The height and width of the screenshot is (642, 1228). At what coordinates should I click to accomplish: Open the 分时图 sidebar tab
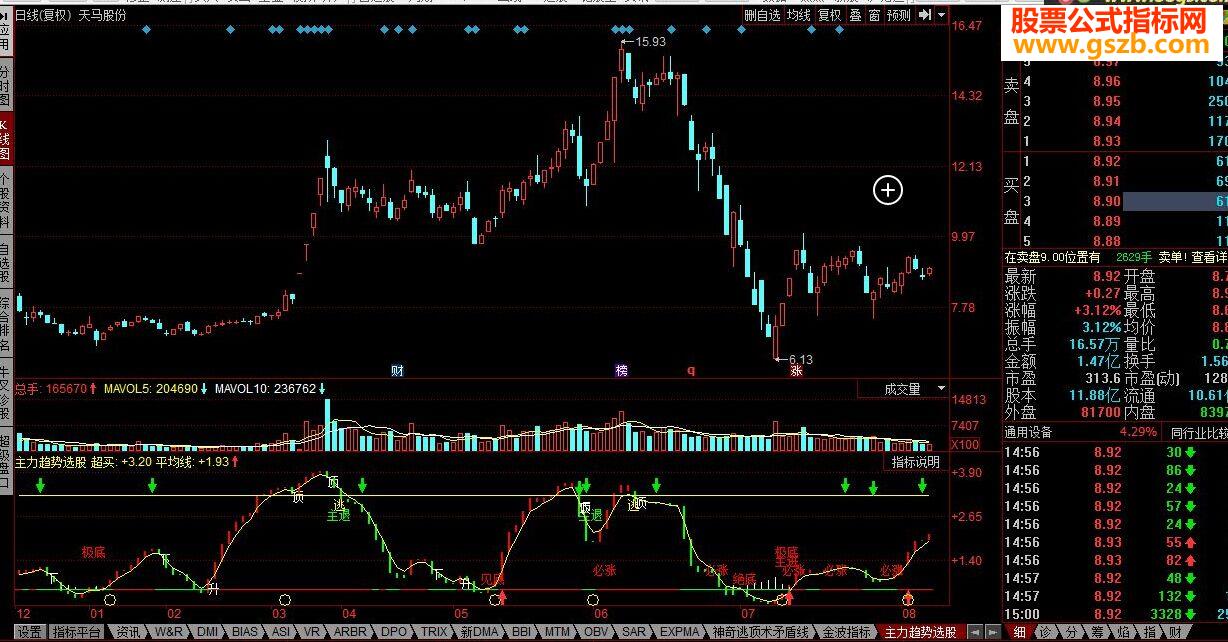[x=5, y=85]
